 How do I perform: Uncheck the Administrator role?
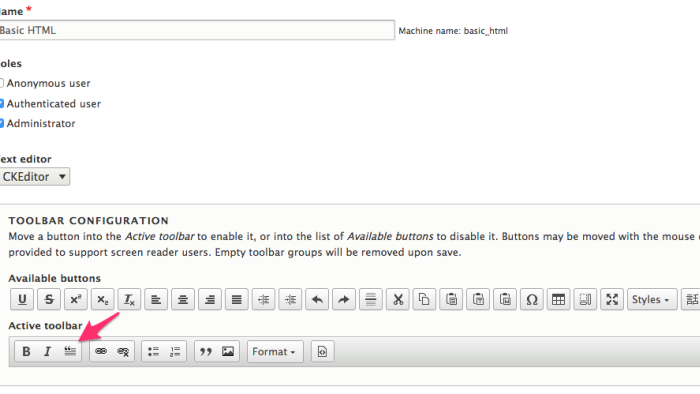coord(1,123)
